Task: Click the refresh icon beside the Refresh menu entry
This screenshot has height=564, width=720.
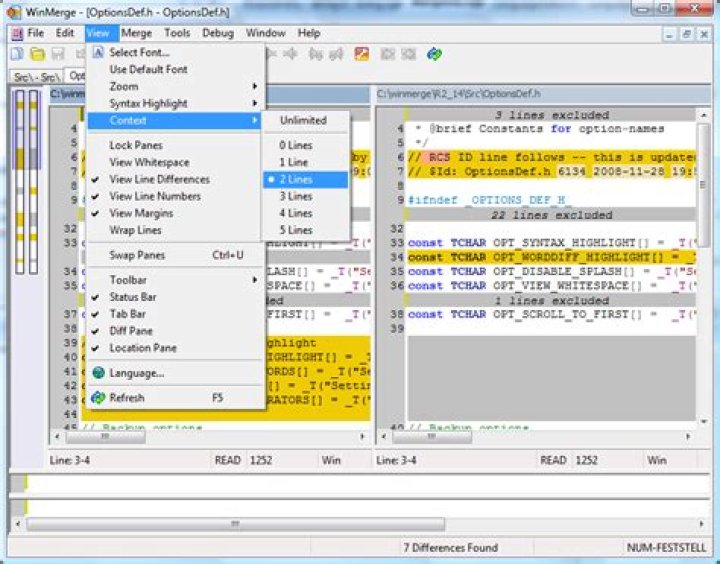Action: pos(98,397)
